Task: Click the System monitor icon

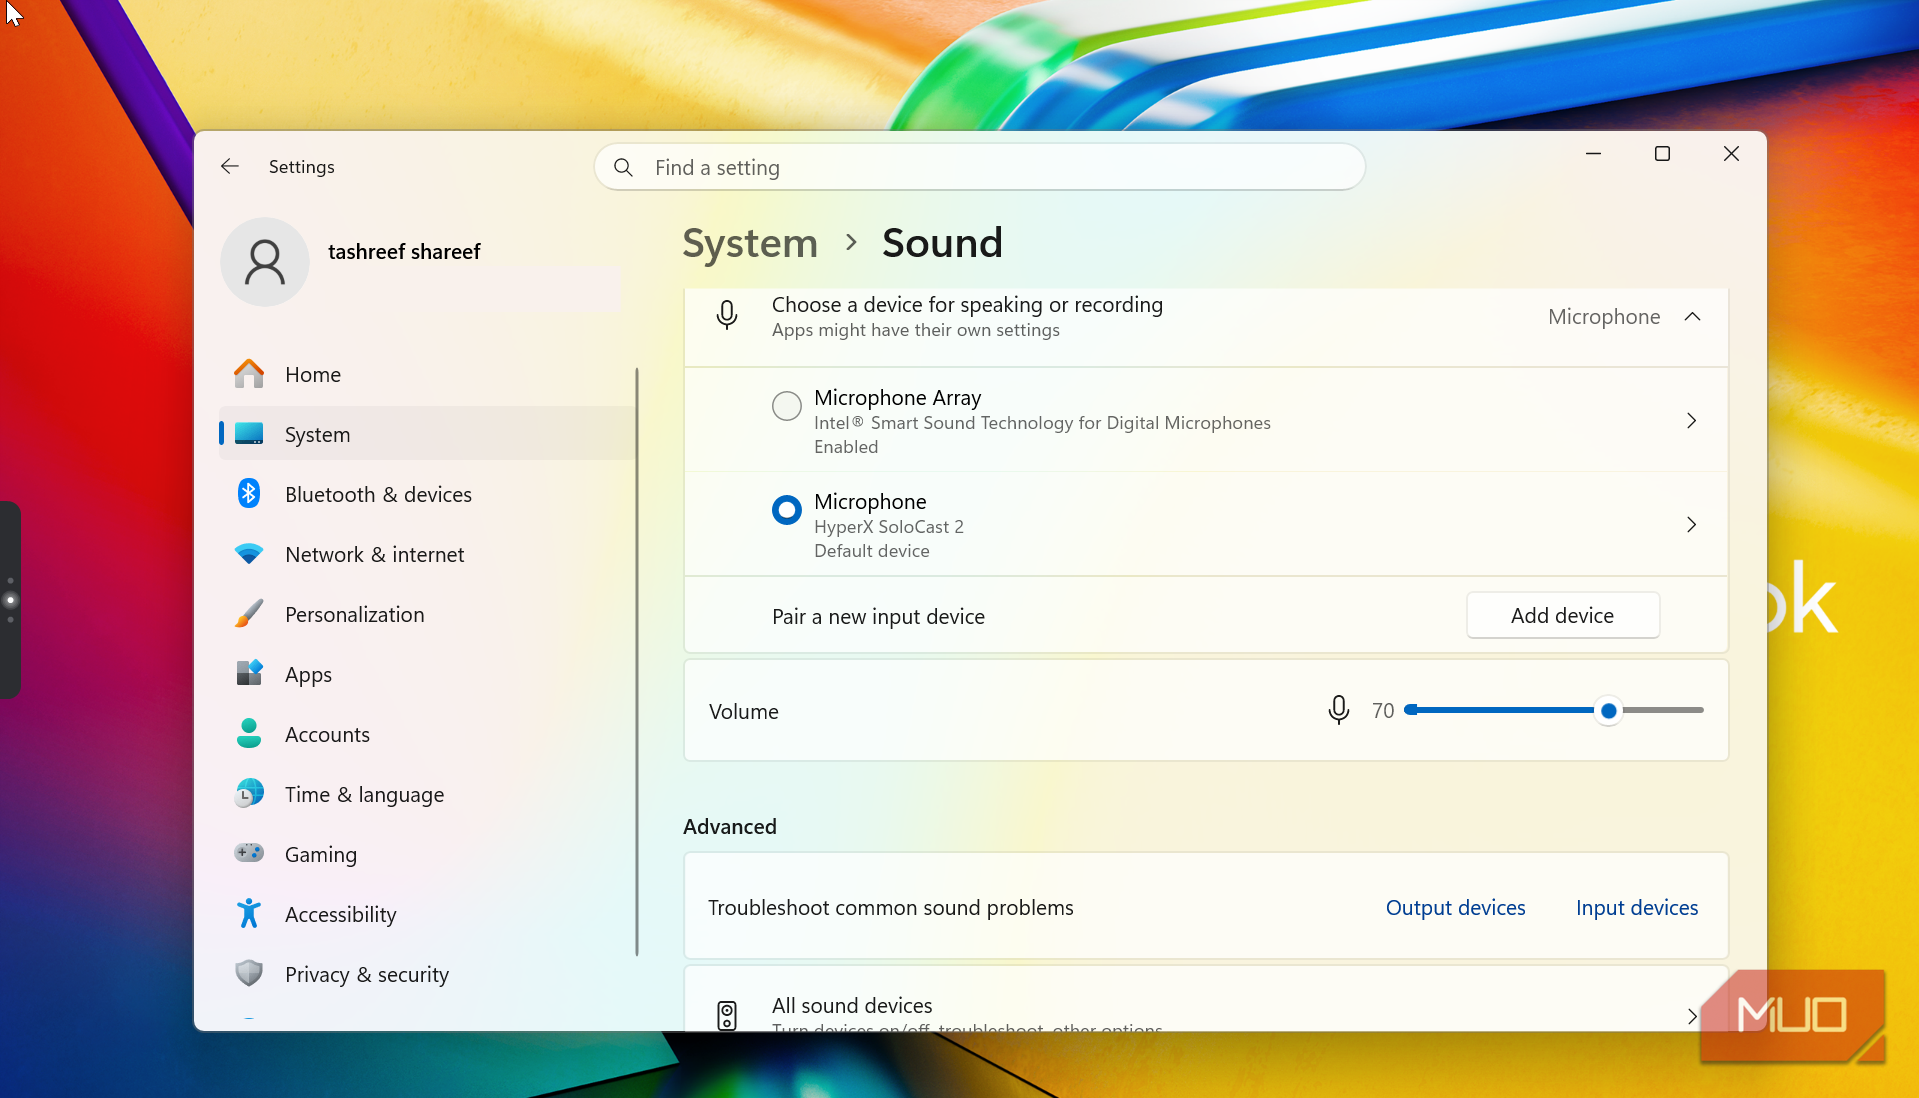Action: (x=249, y=434)
